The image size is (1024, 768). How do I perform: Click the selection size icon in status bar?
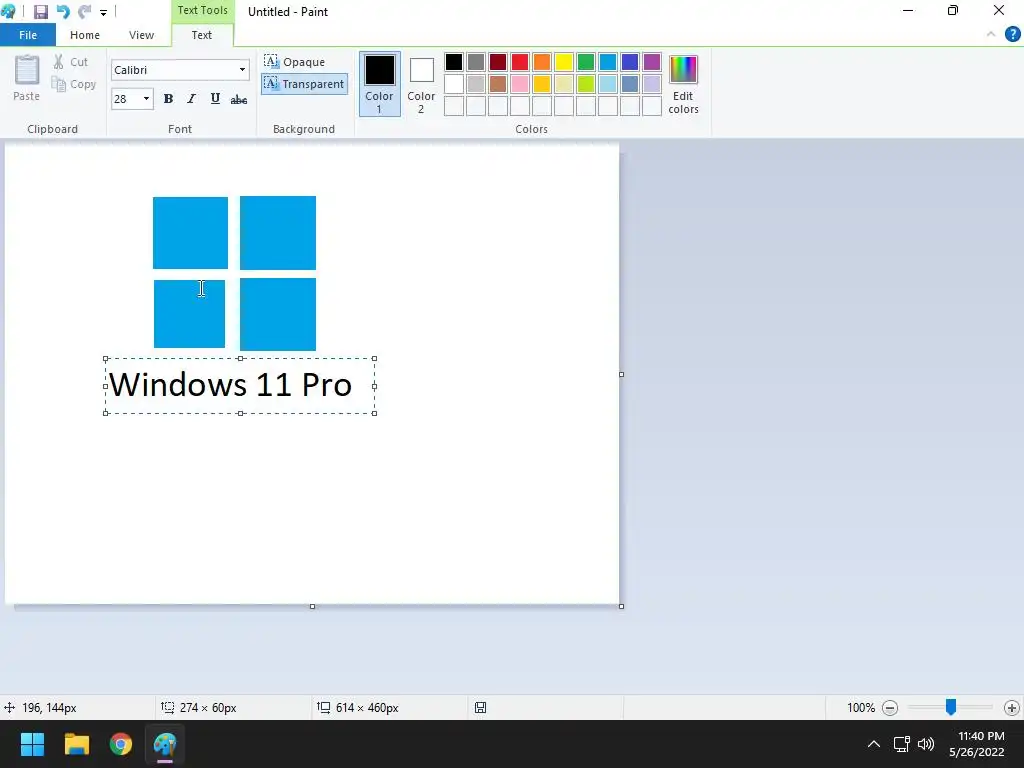168,707
